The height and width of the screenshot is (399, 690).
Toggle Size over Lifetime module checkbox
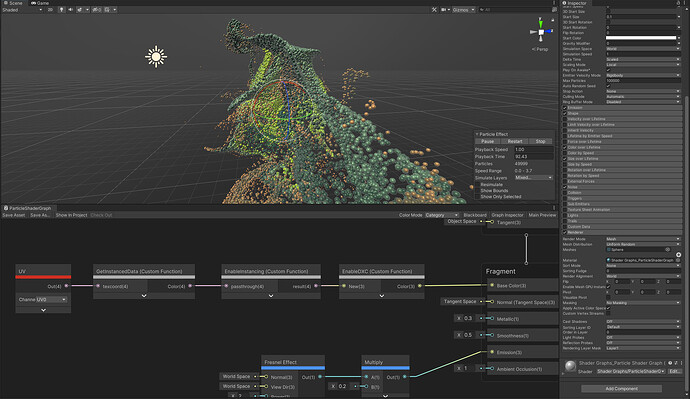point(565,159)
